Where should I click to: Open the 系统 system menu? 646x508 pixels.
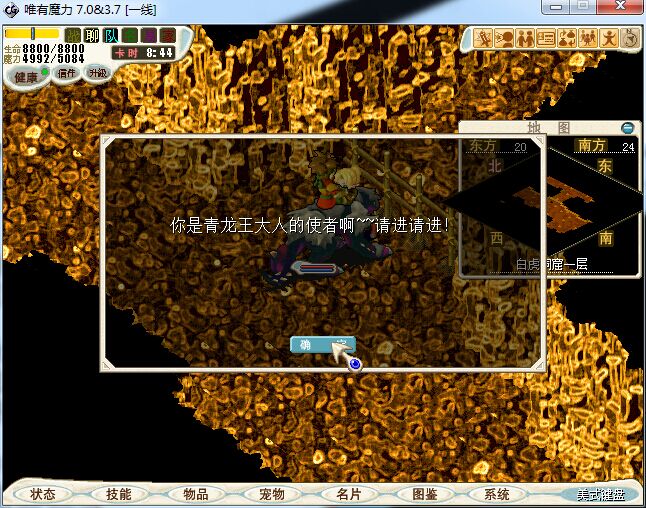click(x=497, y=494)
